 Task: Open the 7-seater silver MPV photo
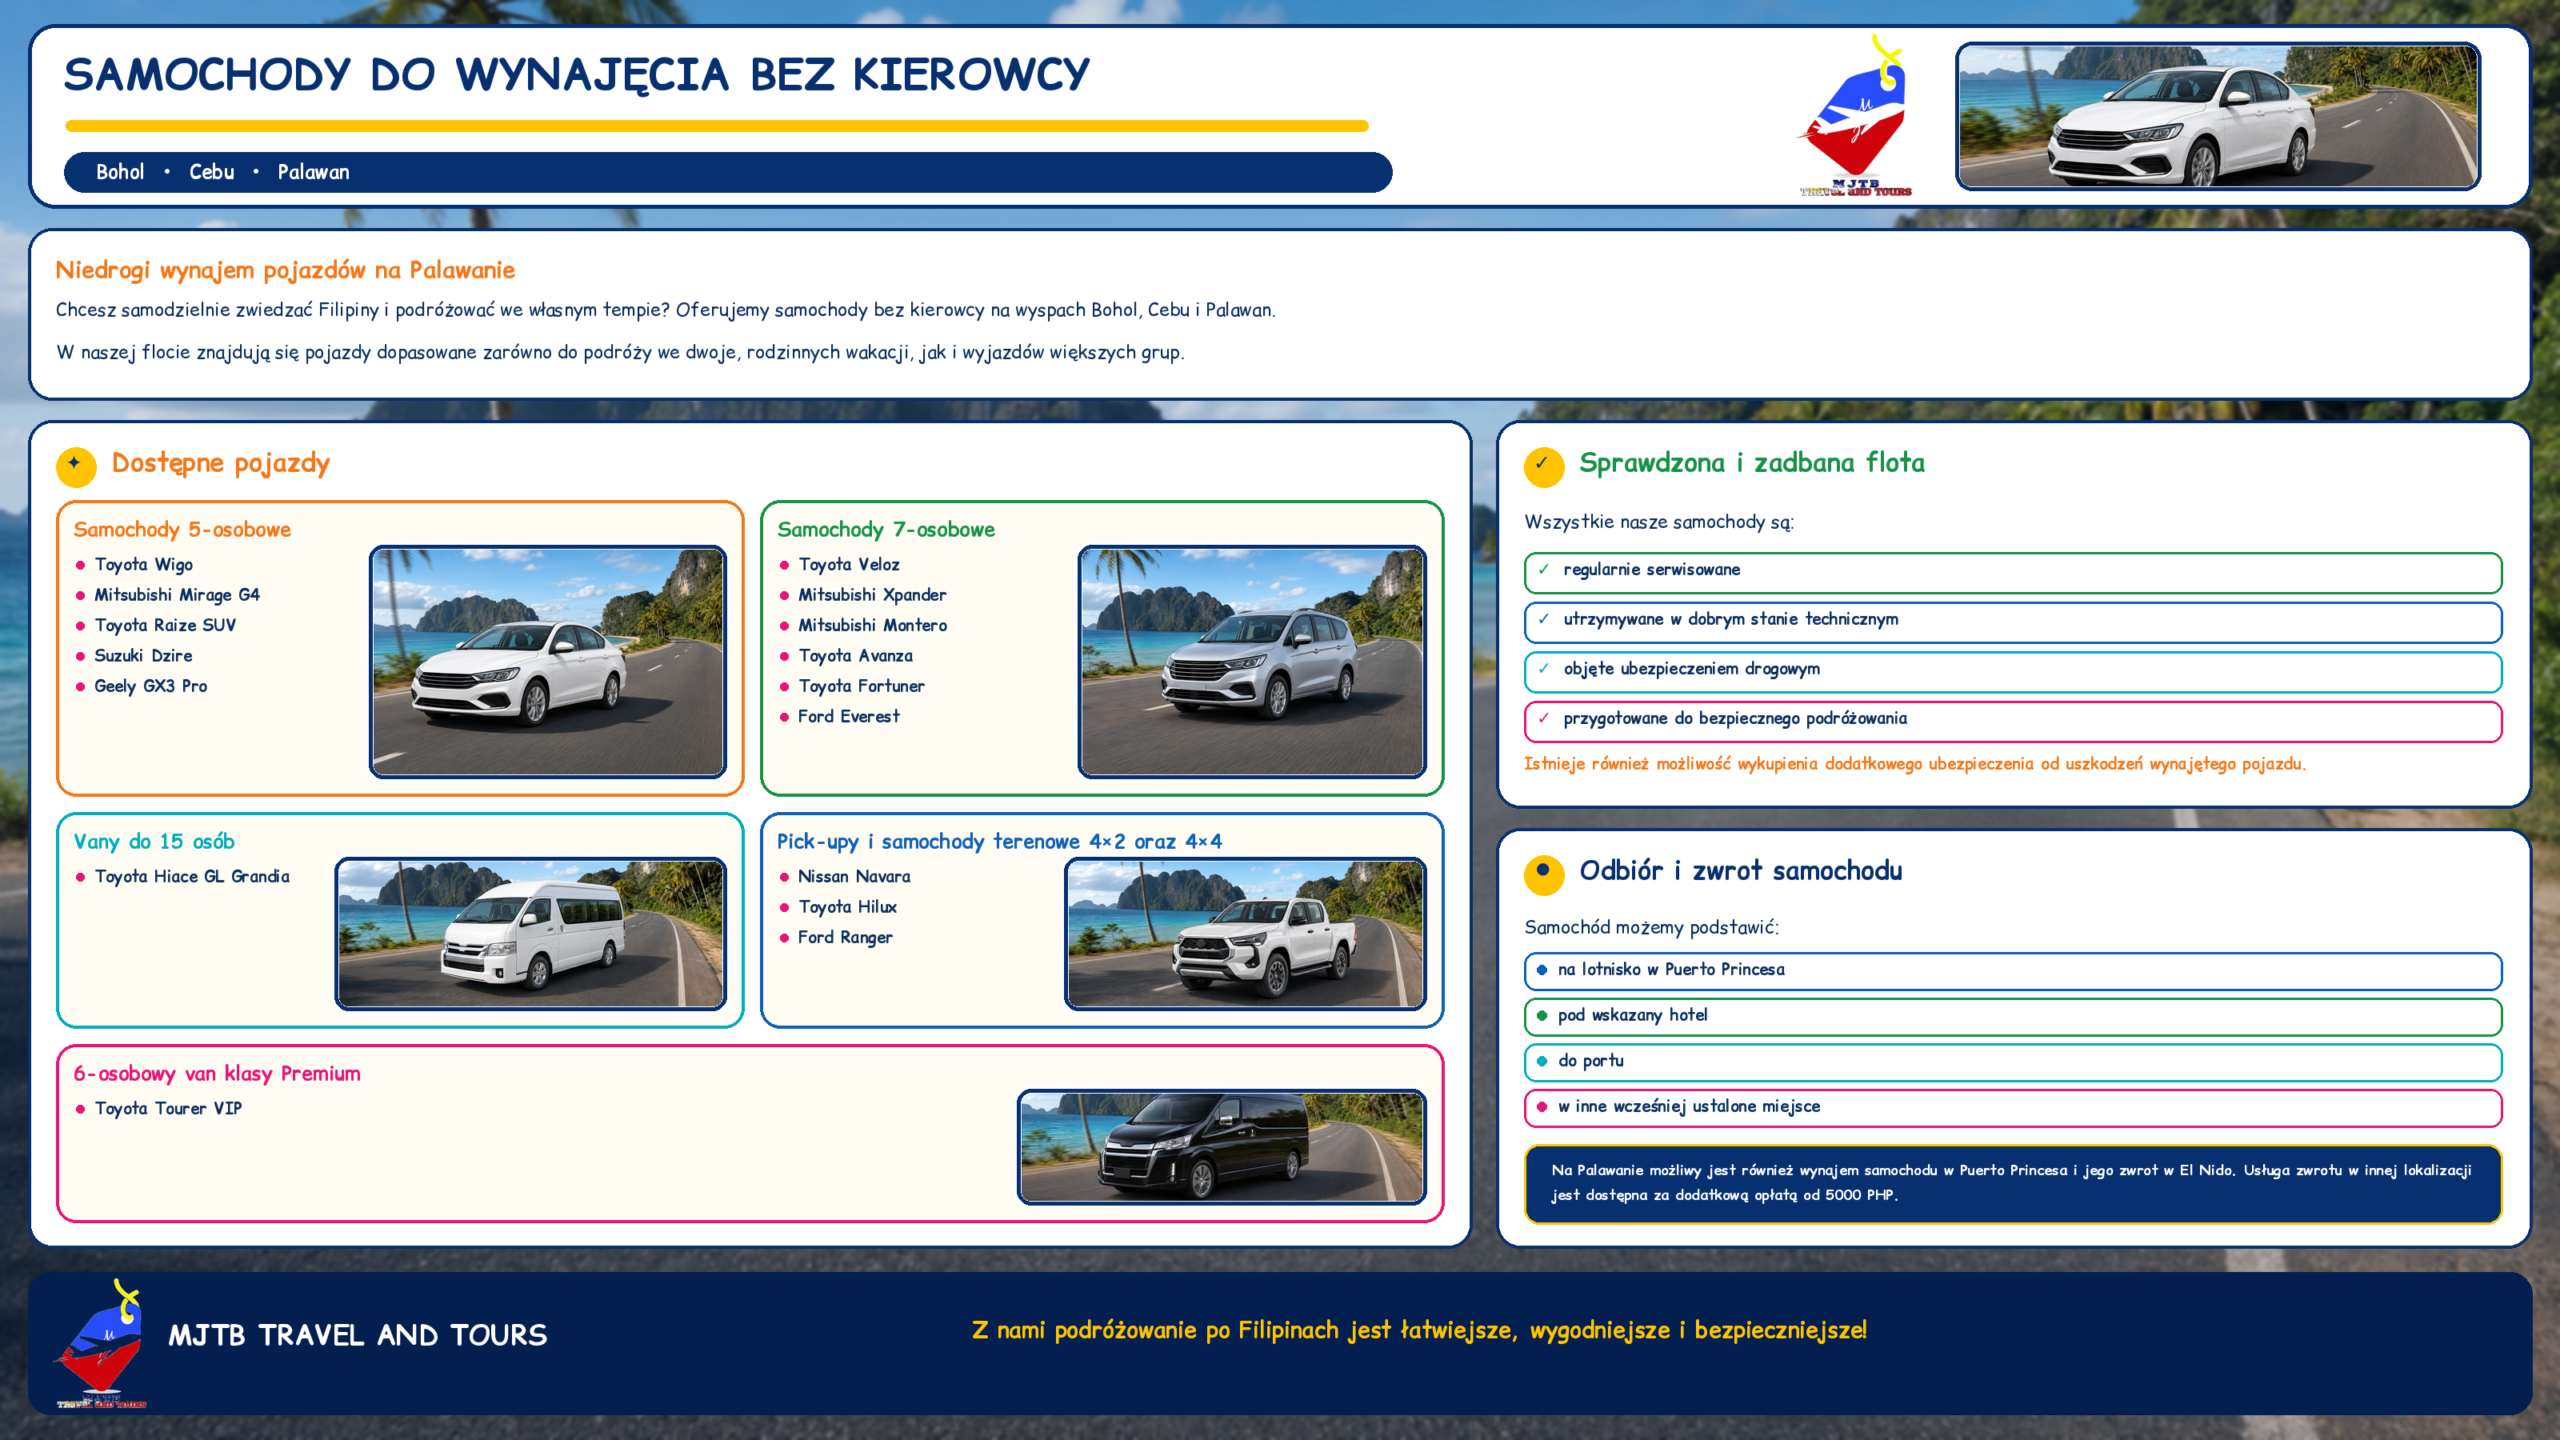tap(1252, 661)
